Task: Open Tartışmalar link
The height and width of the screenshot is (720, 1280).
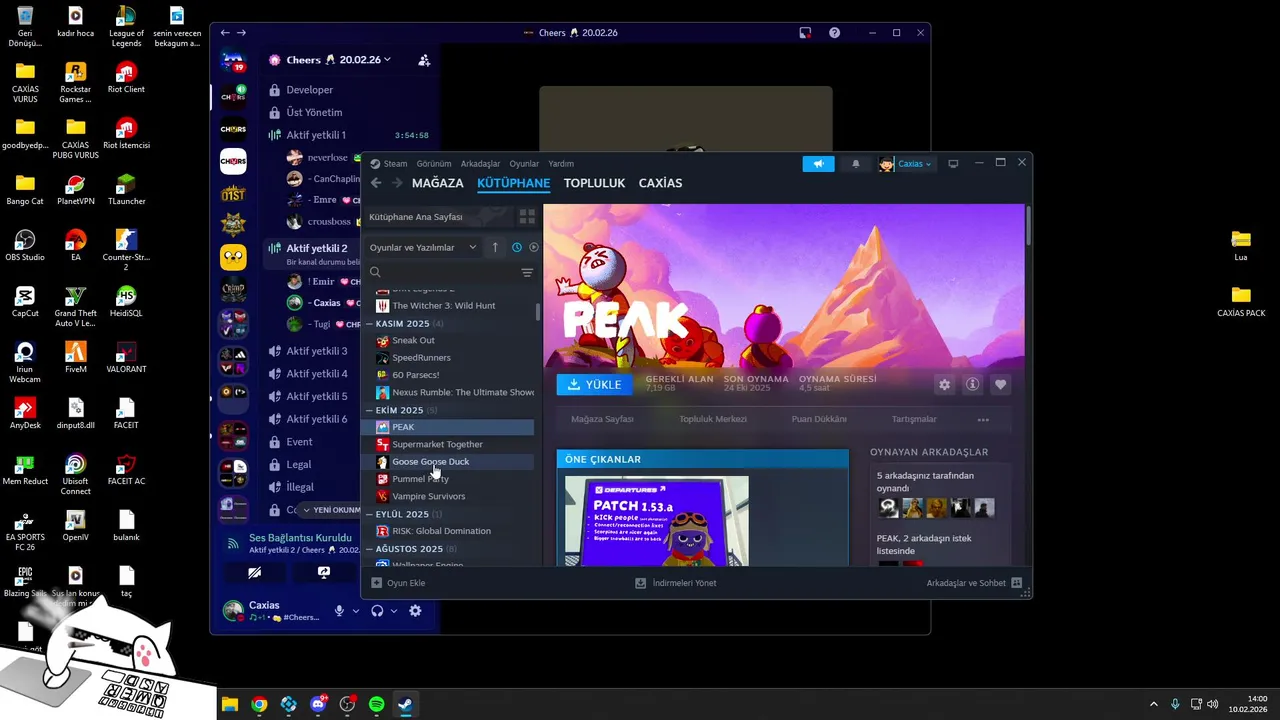Action: point(914,419)
